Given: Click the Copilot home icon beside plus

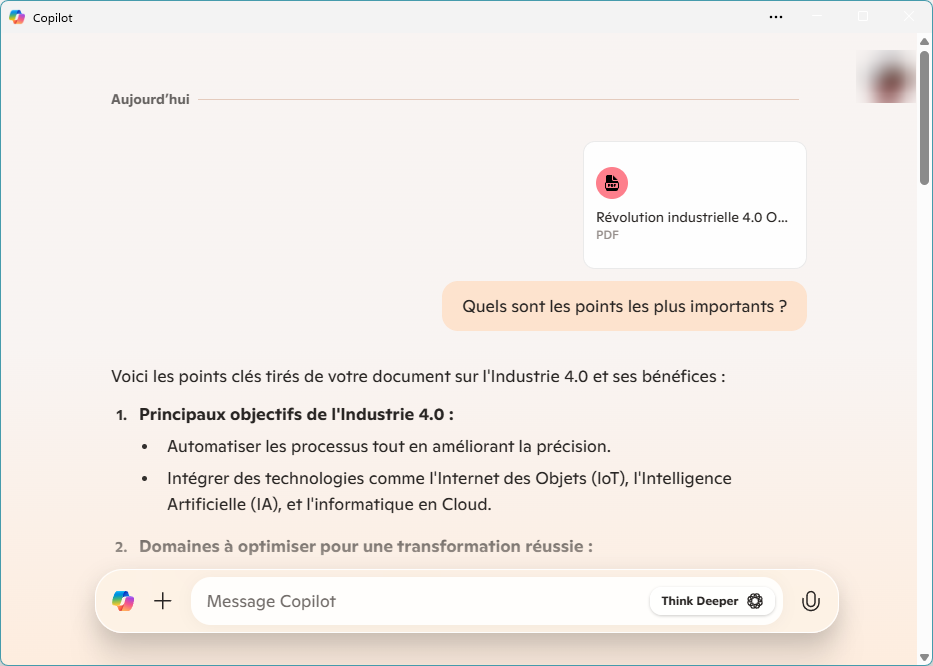Looking at the screenshot, I should pyautogui.click(x=123, y=601).
